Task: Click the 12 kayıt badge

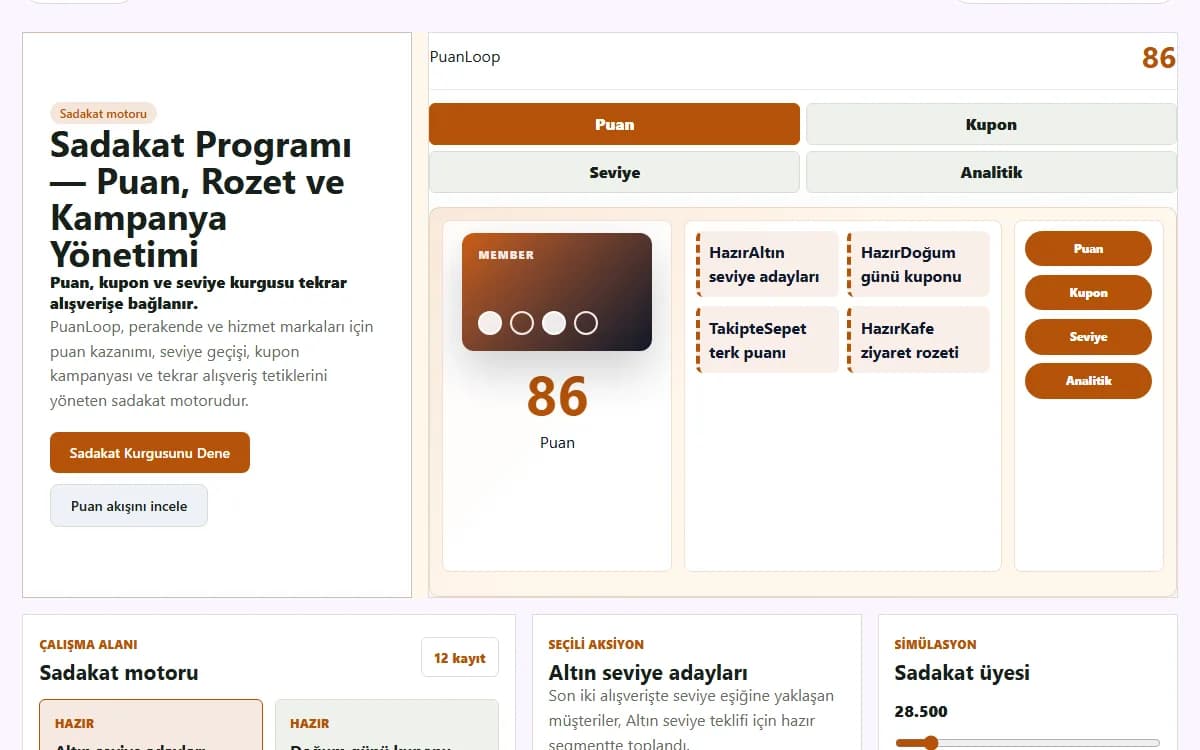Action: click(460, 658)
